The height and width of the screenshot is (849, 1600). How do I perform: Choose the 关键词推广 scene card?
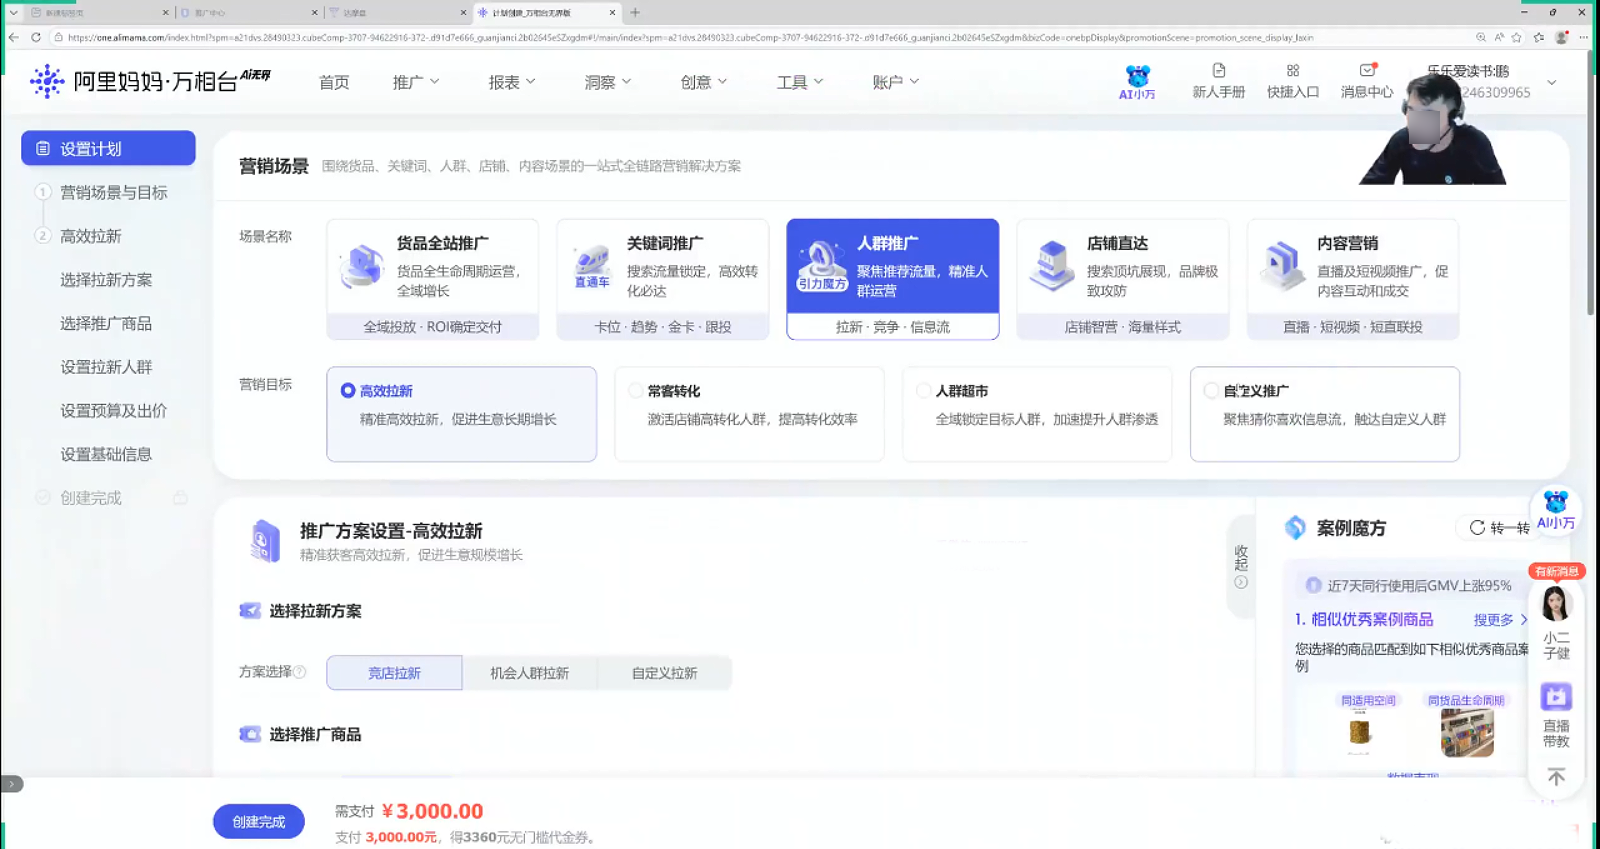pyautogui.click(x=662, y=279)
